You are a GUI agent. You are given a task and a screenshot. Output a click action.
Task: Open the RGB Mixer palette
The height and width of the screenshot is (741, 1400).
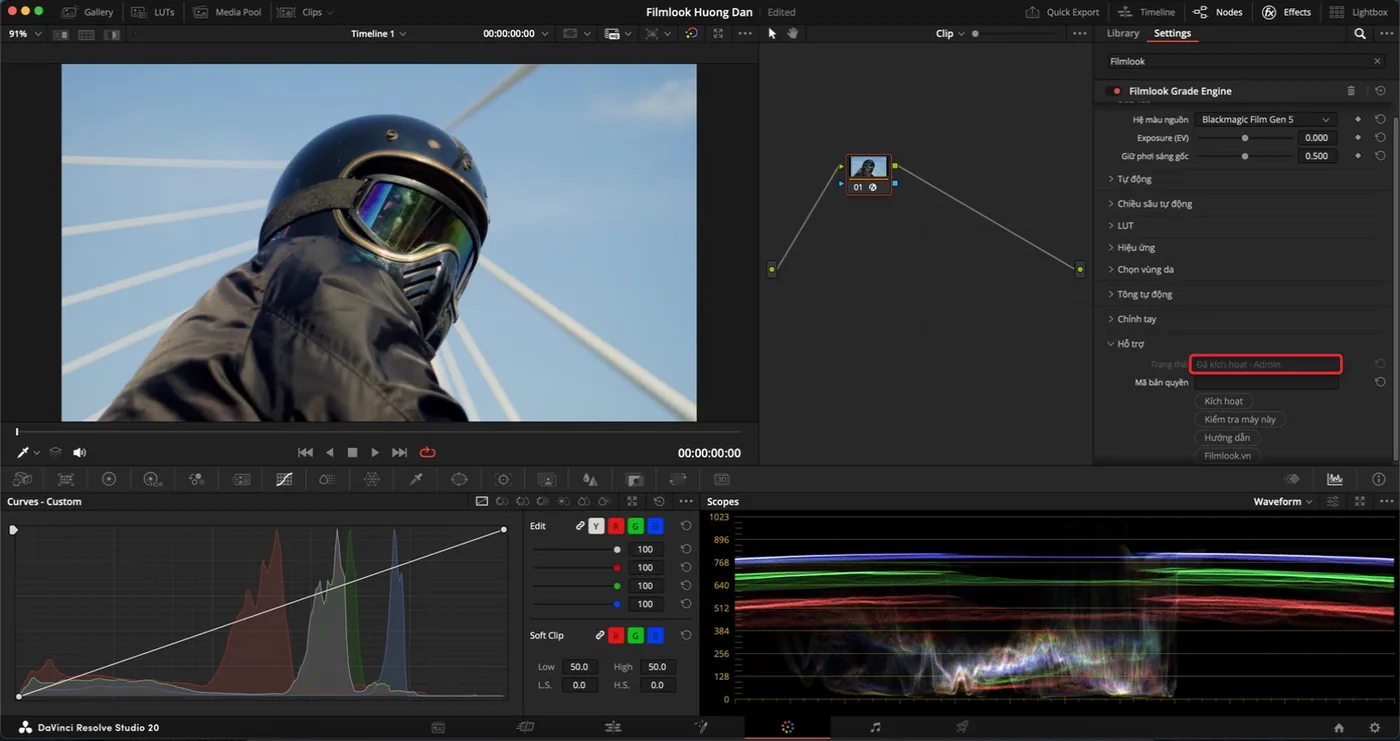pos(197,479)
